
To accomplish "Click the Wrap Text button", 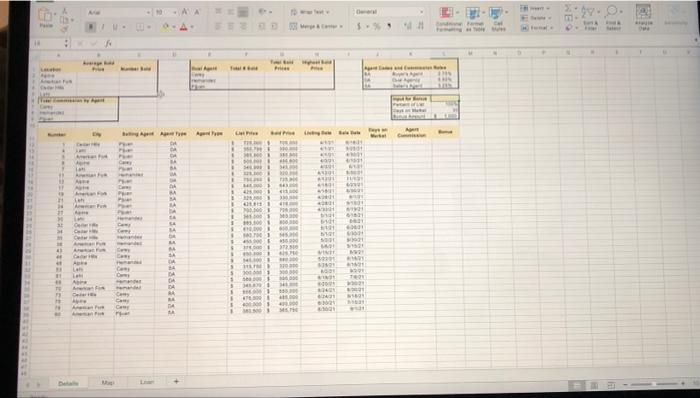I will [309, 12].
